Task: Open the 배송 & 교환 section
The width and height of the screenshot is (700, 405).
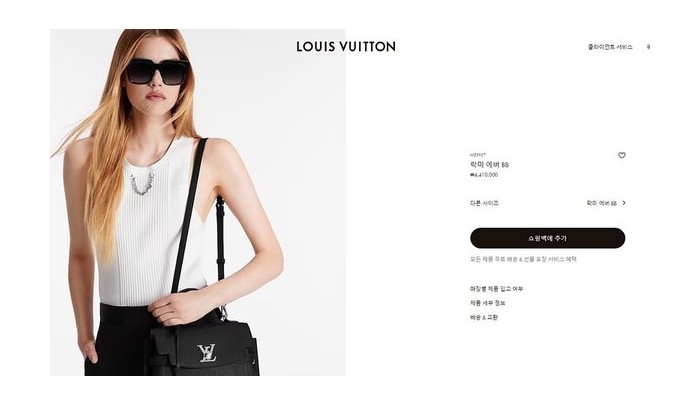Action: point(484,317)
